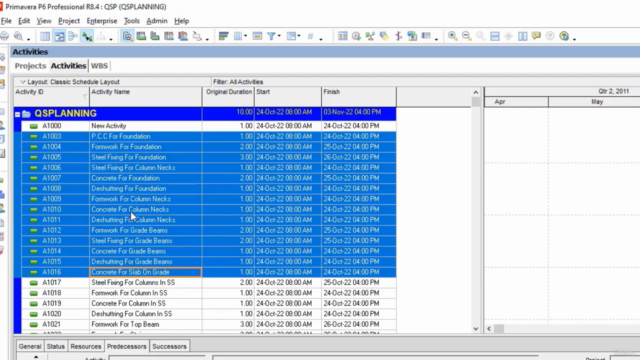The height and width of the screenshot is (360, 640).
Task: Open the Project menu
Action: point(69,21)
